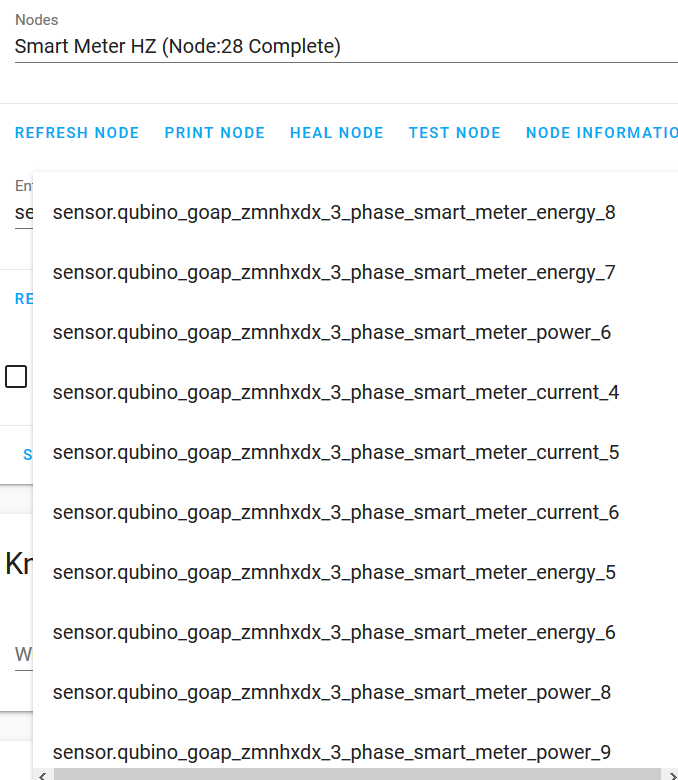
Task: Run Test Node on the selected node
Action: [x=455, y=133]
